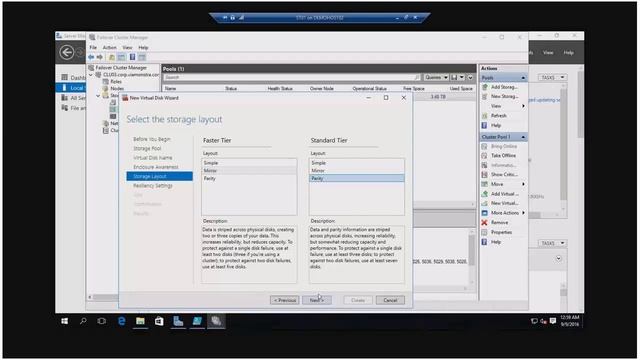
Task: Click the Storage Layout wizard step
Action: [x=160, y=176]
